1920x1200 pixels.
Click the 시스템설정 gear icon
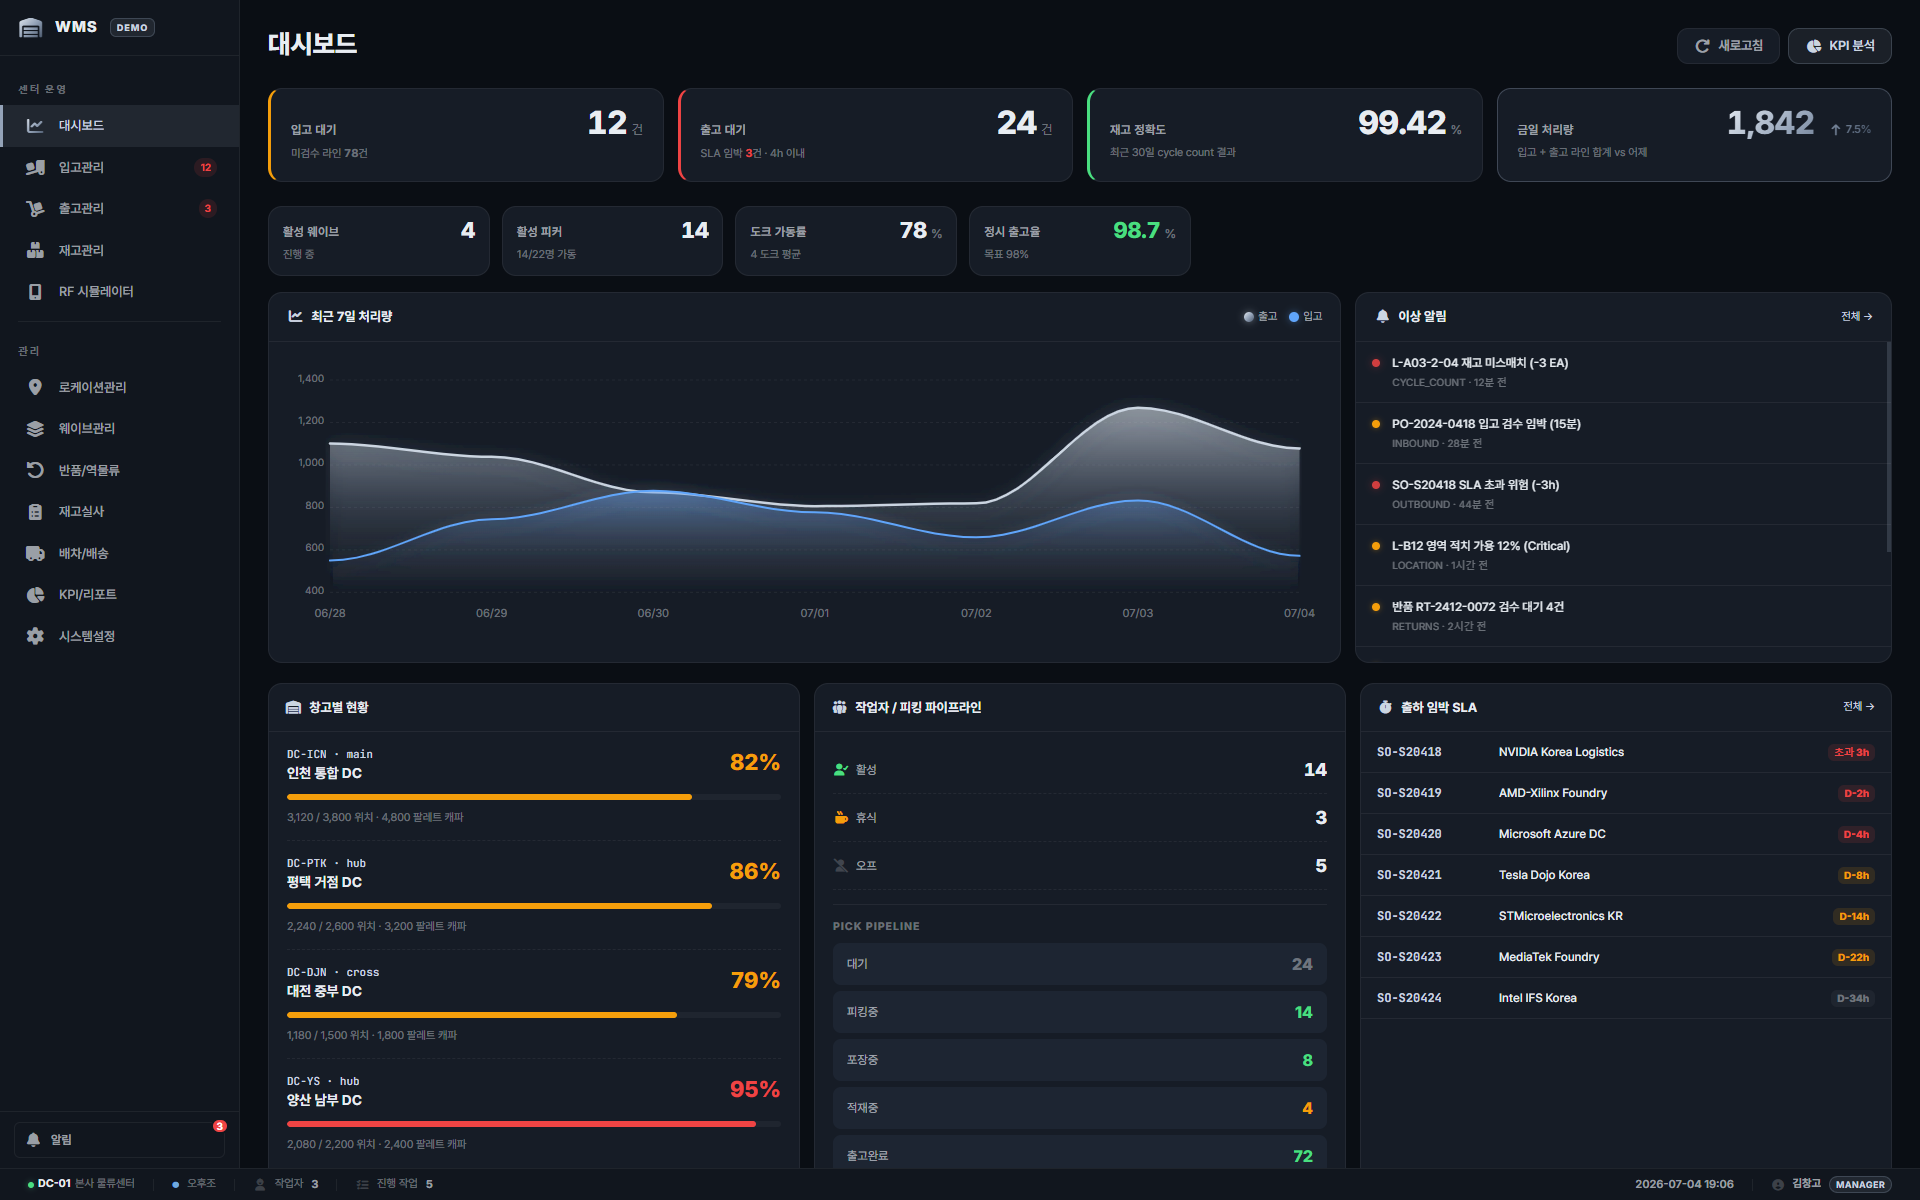click(35, 636)
